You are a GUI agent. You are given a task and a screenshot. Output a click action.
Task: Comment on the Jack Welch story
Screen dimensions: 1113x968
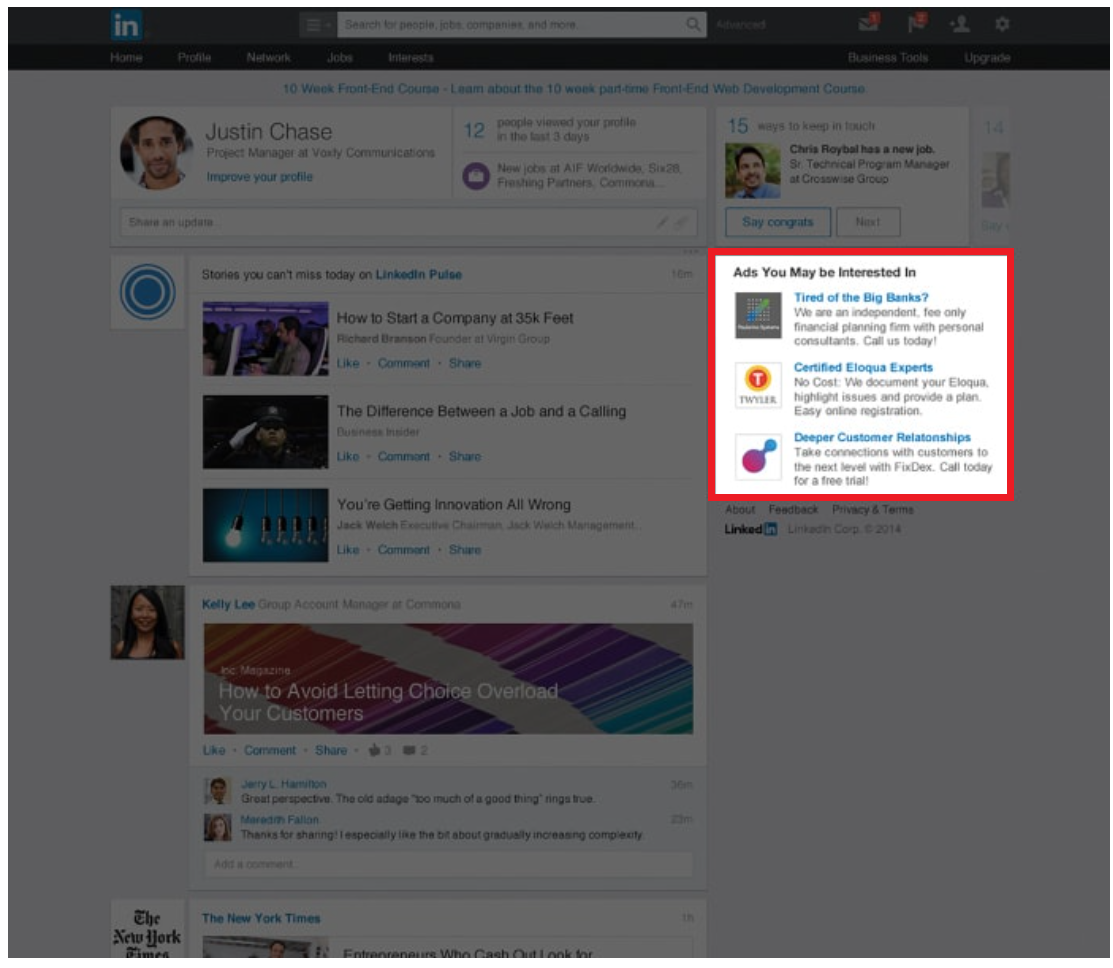[x=403, y=550]
